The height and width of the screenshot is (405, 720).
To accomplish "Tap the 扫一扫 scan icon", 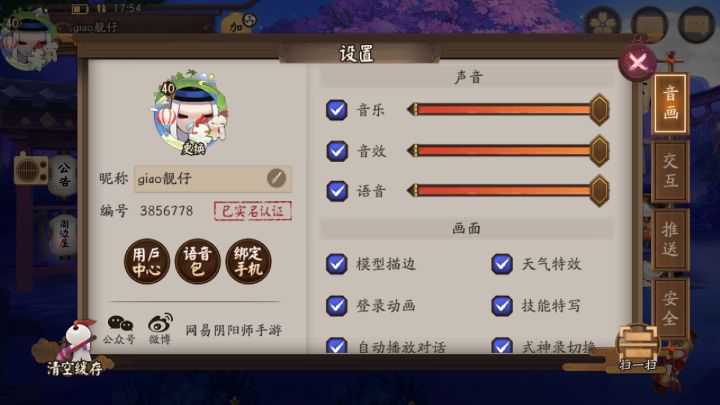I will pos(638,348).
